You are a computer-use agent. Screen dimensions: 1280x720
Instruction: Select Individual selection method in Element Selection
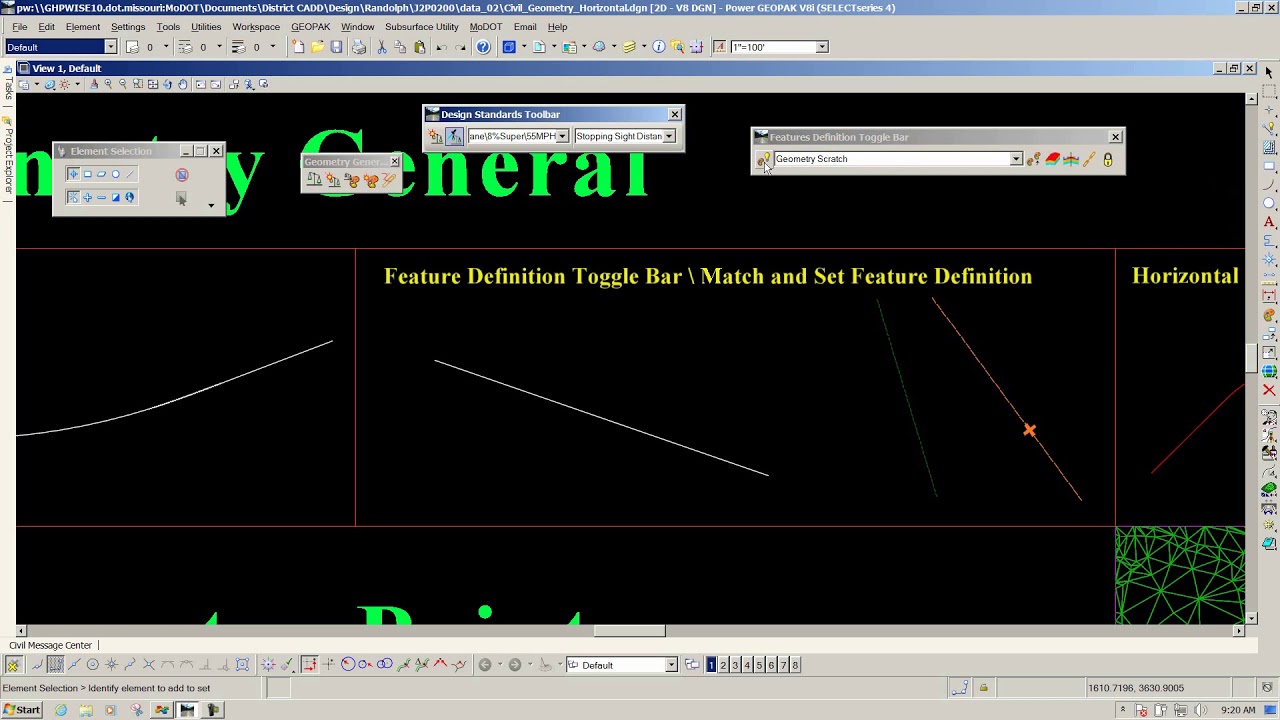click(73, 174)
